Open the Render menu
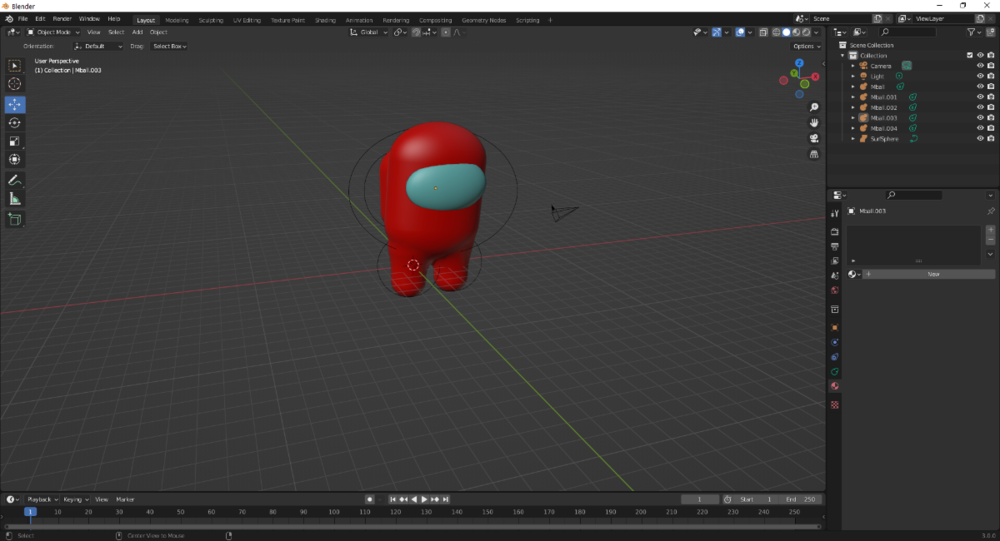Screen dimensions: 1000x541 click(x=62, y=19)
